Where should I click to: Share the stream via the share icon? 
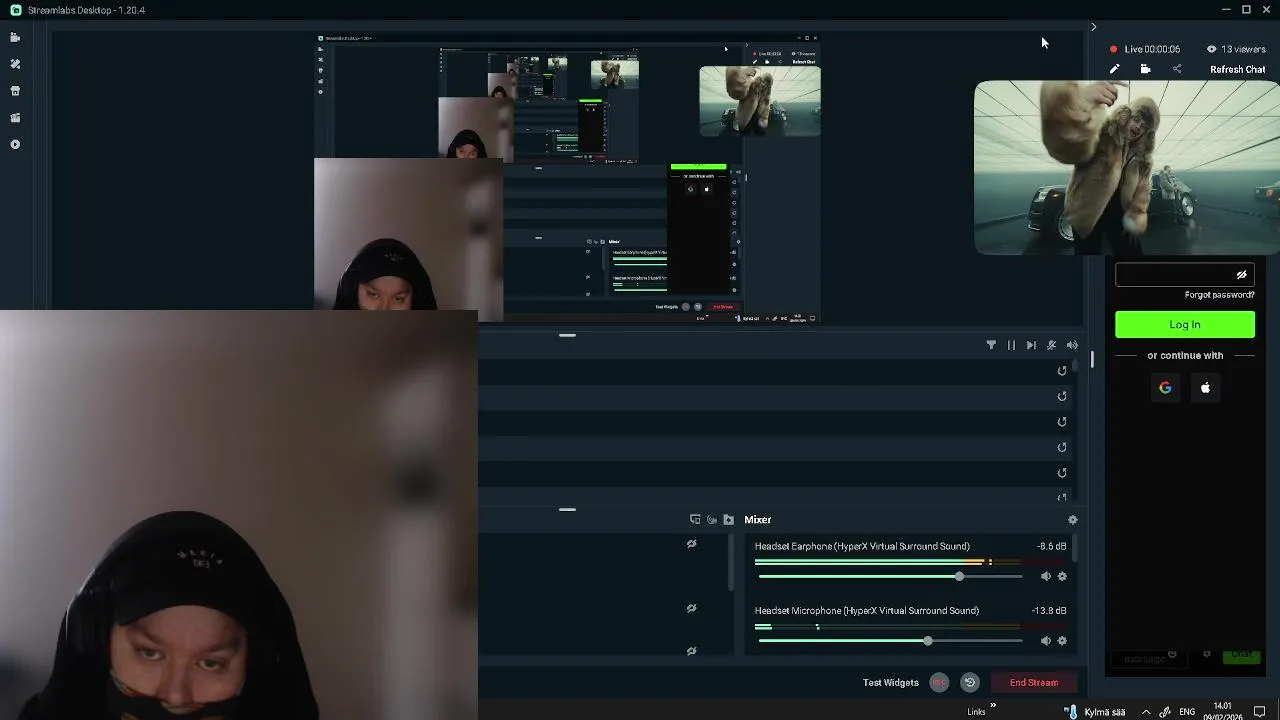(x=1177, y=69)
